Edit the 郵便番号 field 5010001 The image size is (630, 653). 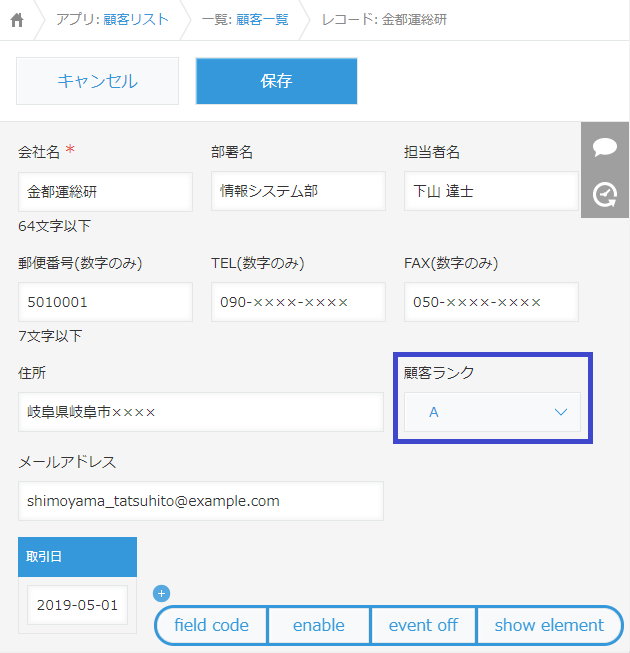pyautogui.click(x=105, y=302)
